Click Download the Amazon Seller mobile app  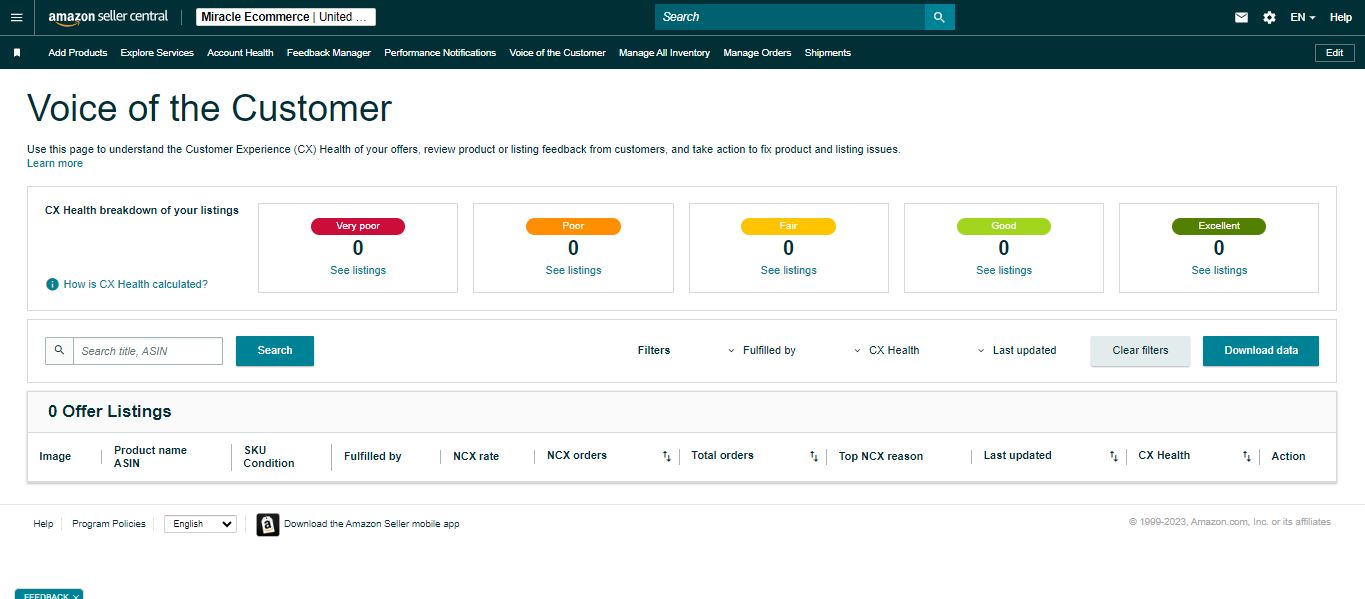[x=372, y=524]
